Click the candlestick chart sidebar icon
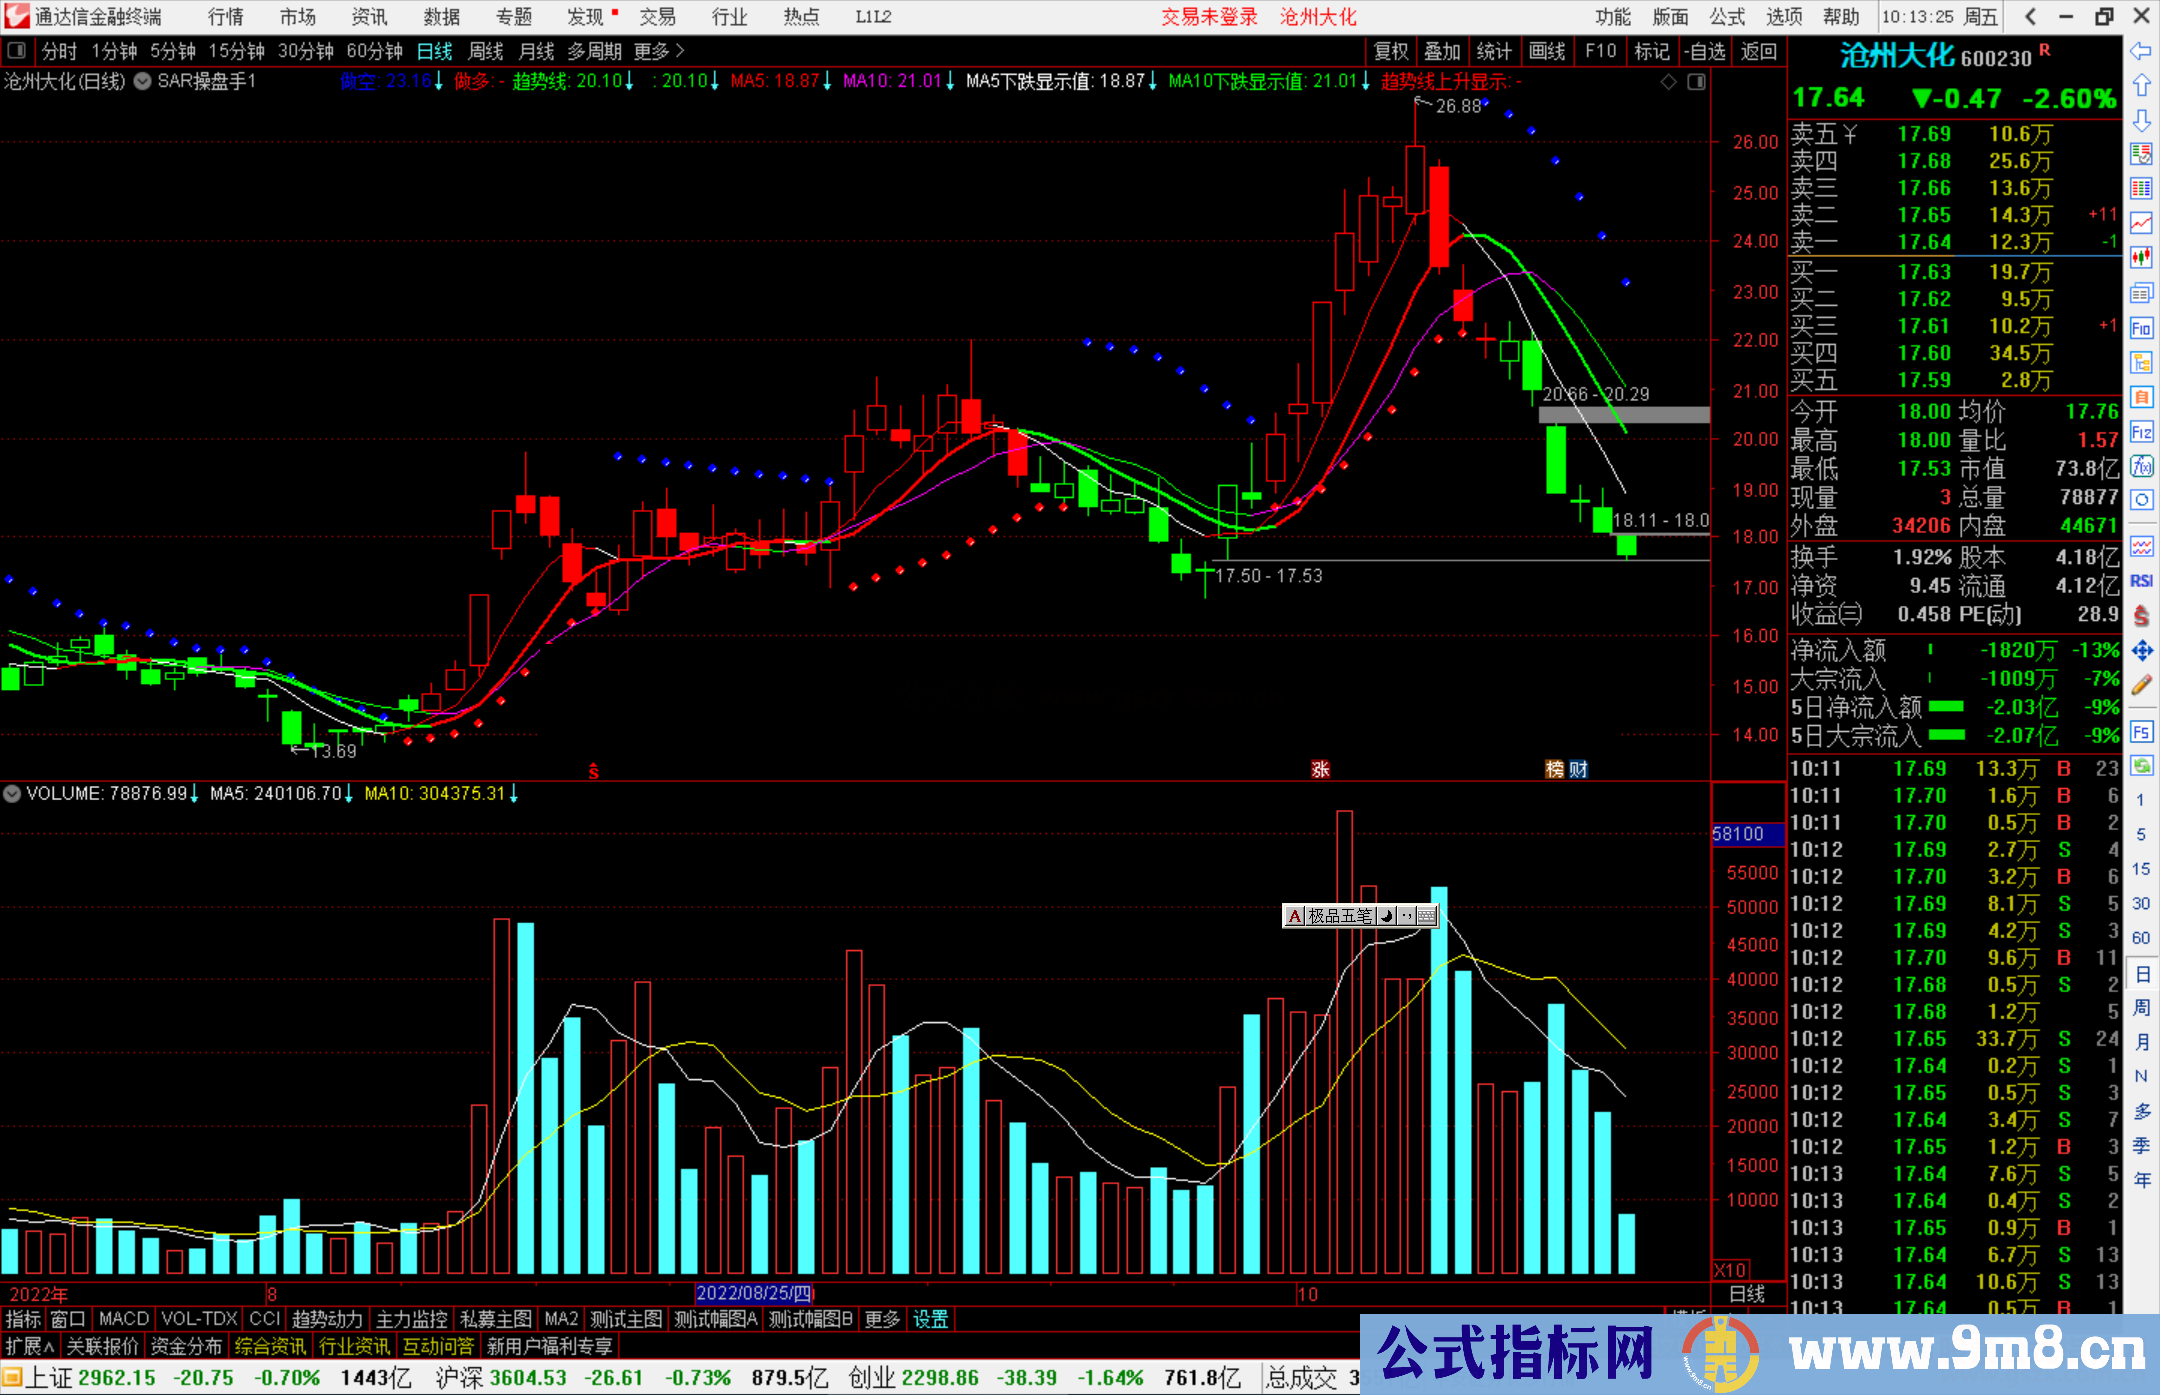 pyautogui.click(x=2141, y=258)
